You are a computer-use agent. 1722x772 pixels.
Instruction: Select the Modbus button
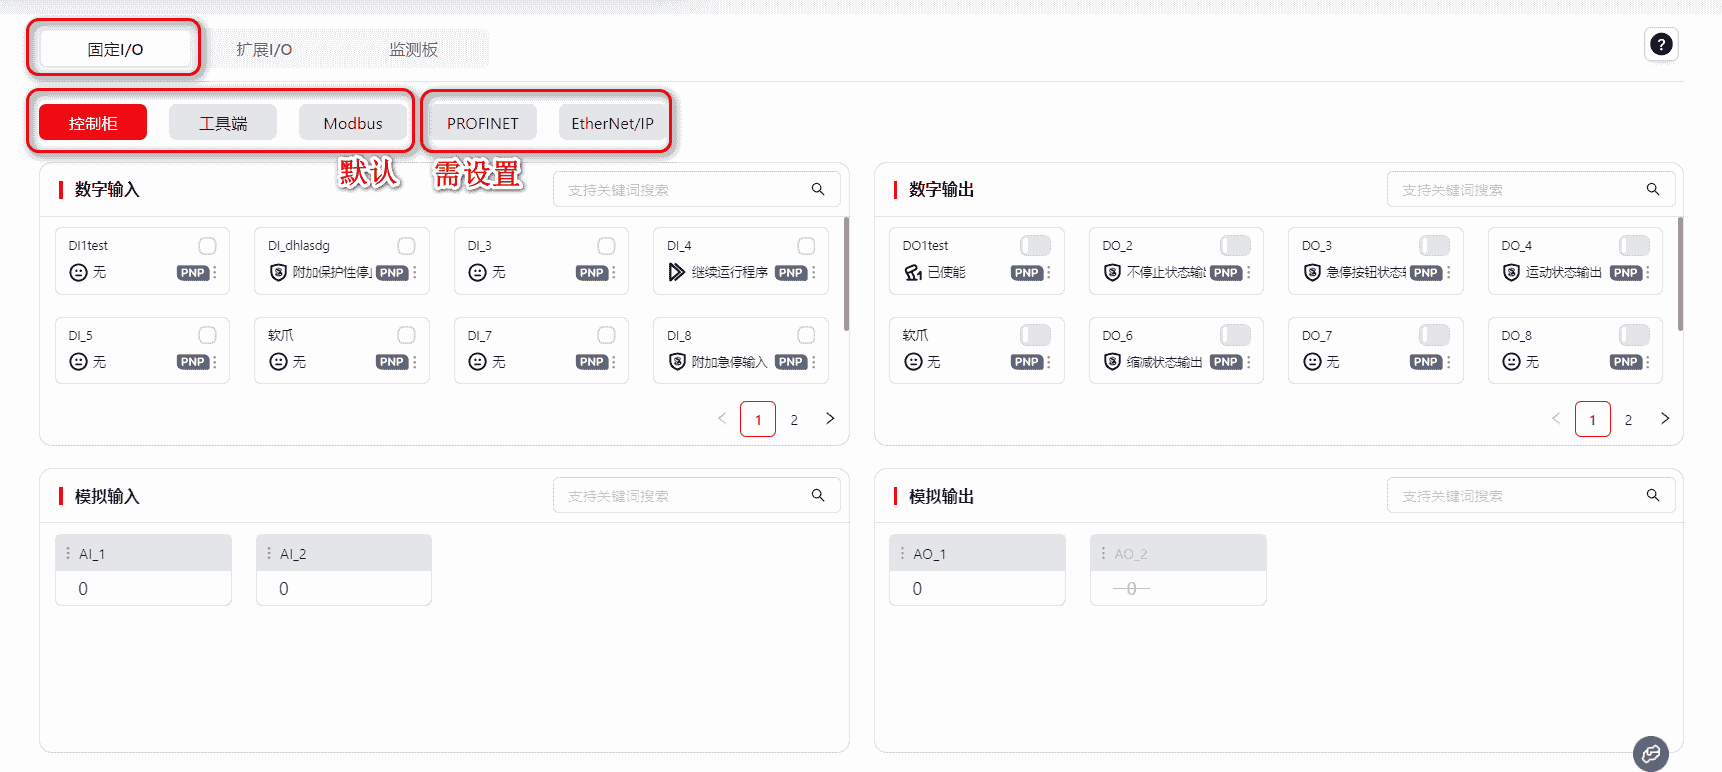click(352, 123)
